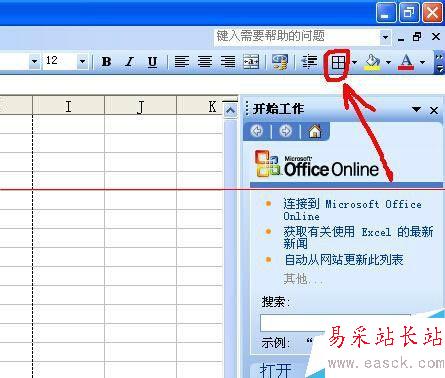Open help question history dropdown
The image size is (445, 378).
385,37
